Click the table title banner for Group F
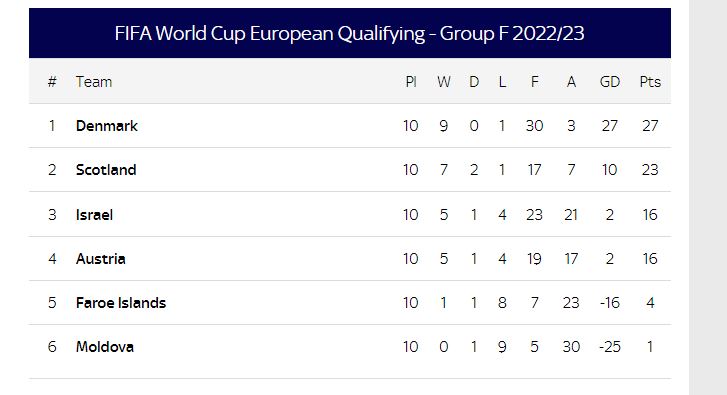The image size is (727, 395). click(350, 33)
